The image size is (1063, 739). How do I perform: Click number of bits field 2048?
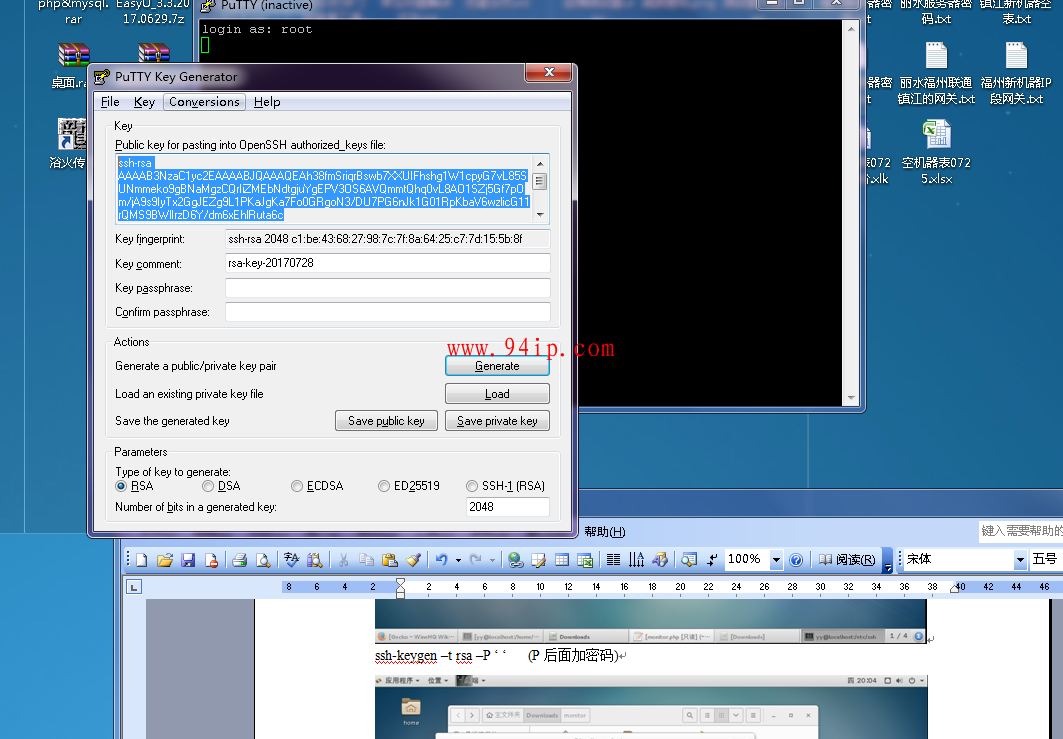pos(508,507)
